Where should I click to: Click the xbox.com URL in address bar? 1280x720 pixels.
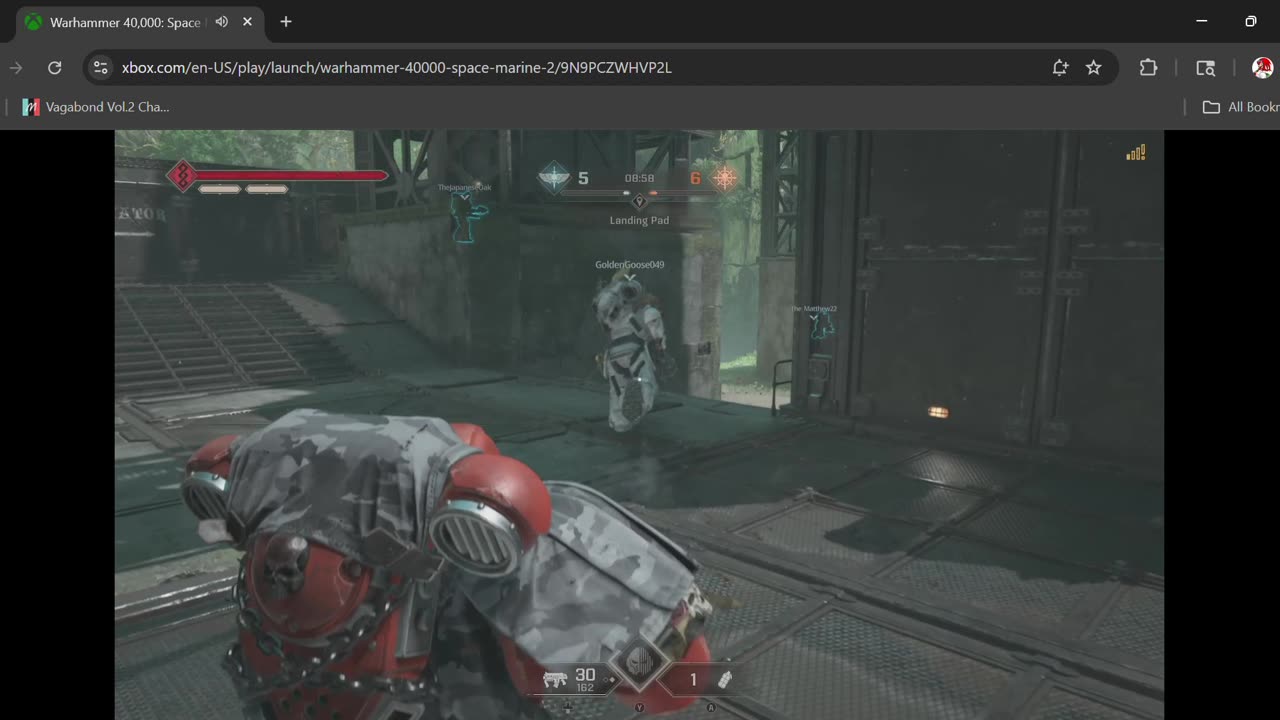coord(396,68)
